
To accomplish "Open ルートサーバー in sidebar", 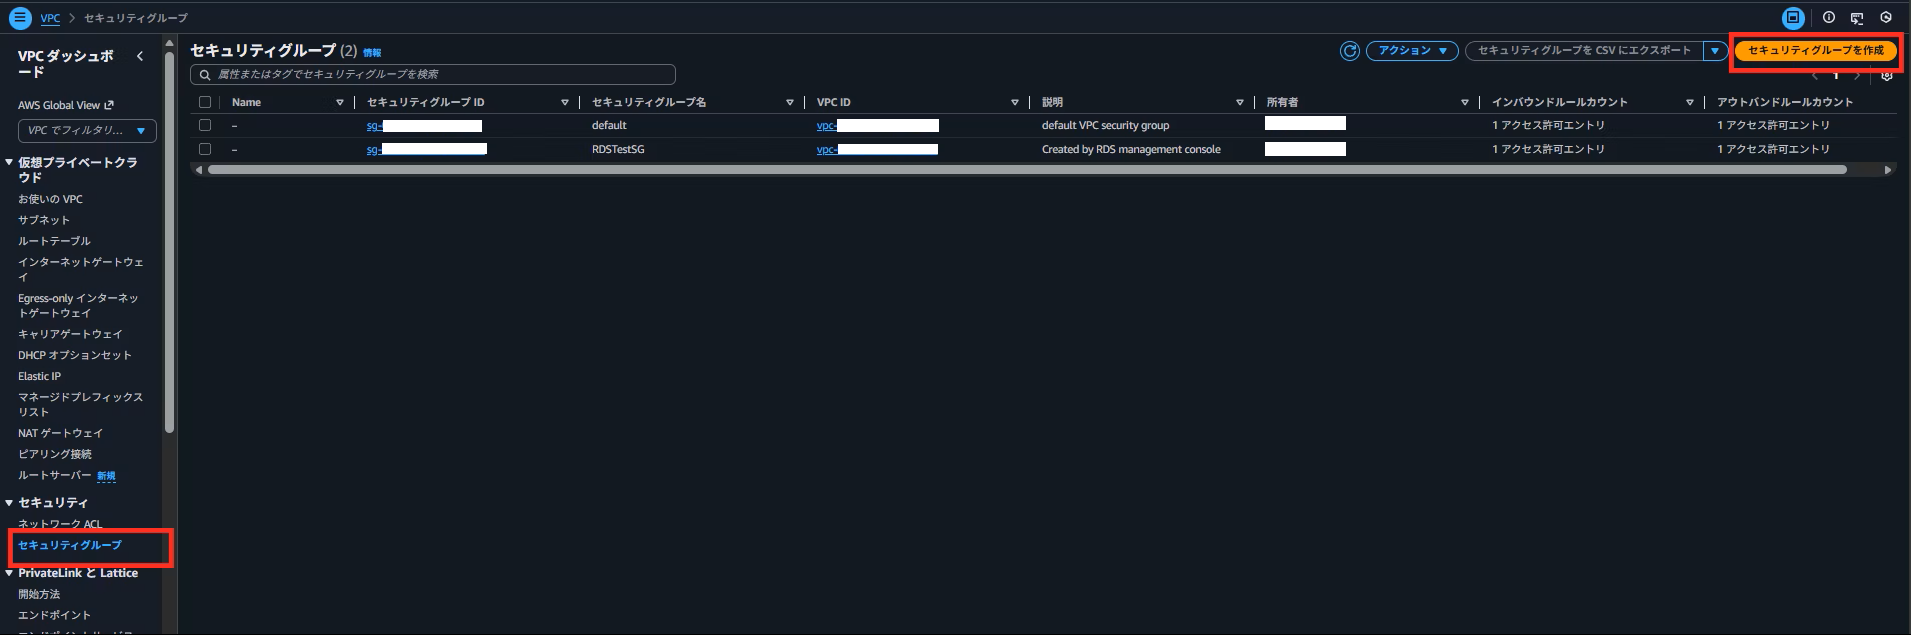I will pyautogui.click(x=55, y=475).
